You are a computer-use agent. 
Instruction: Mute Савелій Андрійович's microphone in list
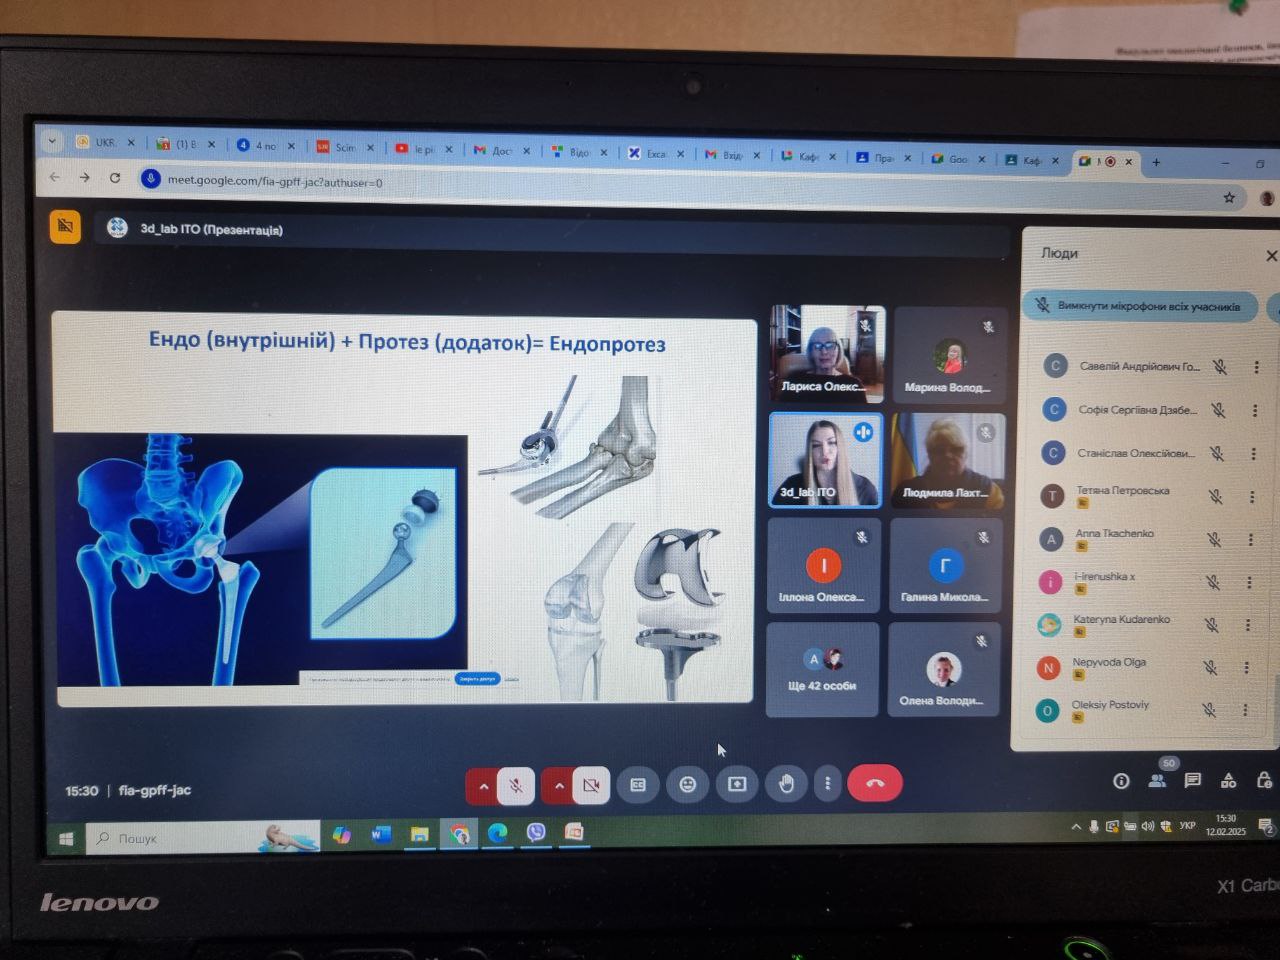[1220, 367]
